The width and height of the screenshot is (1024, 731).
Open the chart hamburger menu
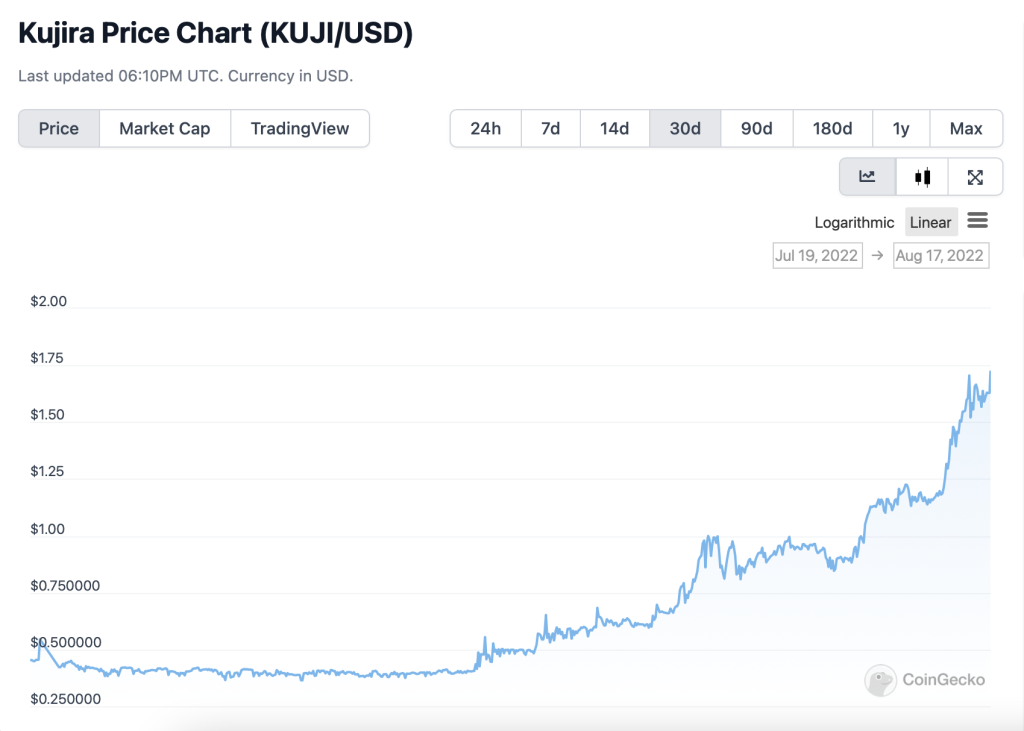[978, 221]
